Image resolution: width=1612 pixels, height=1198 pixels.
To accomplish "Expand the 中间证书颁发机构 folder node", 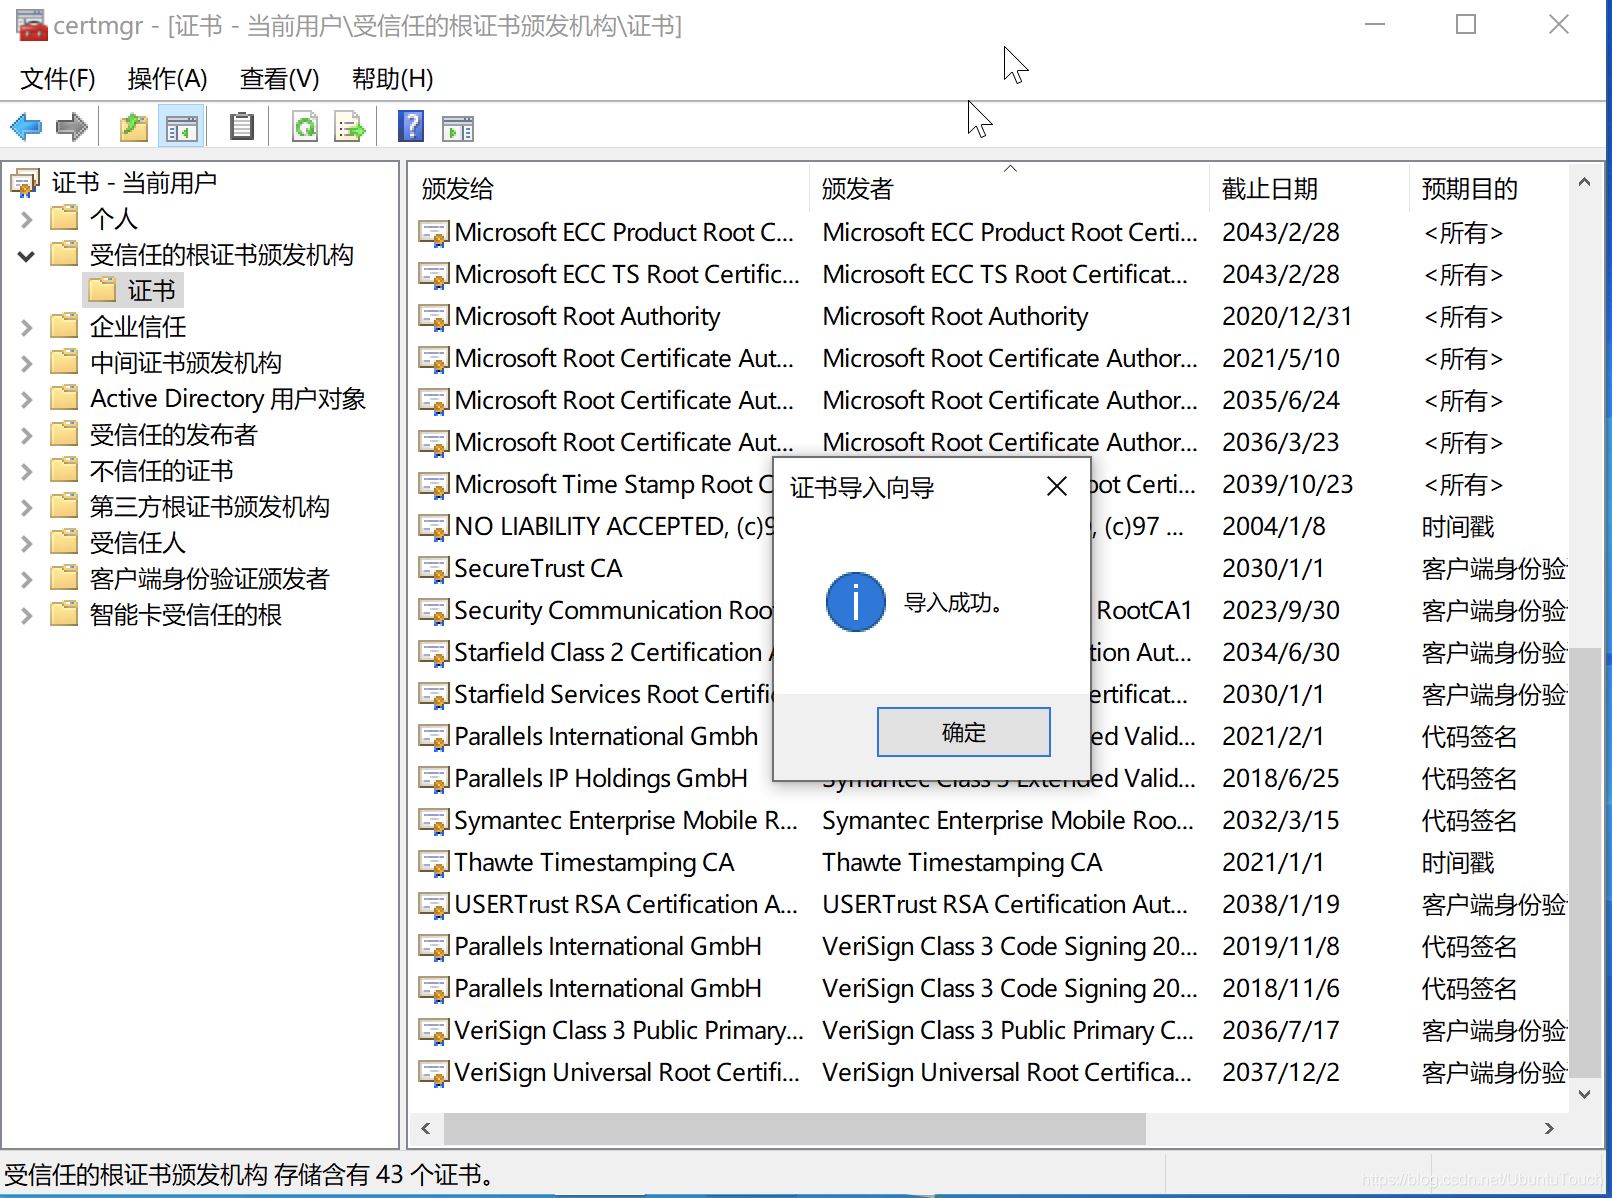I will [x=27, y=363].
